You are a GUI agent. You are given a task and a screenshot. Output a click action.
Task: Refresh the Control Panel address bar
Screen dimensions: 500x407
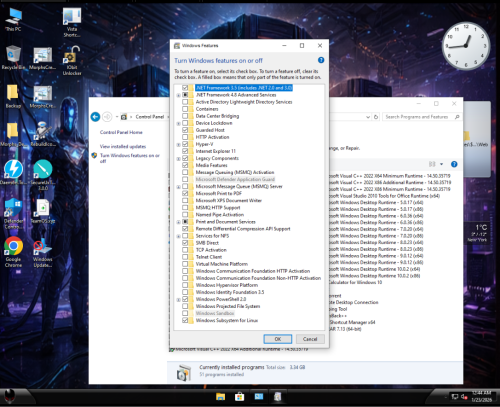coord(376,117)
